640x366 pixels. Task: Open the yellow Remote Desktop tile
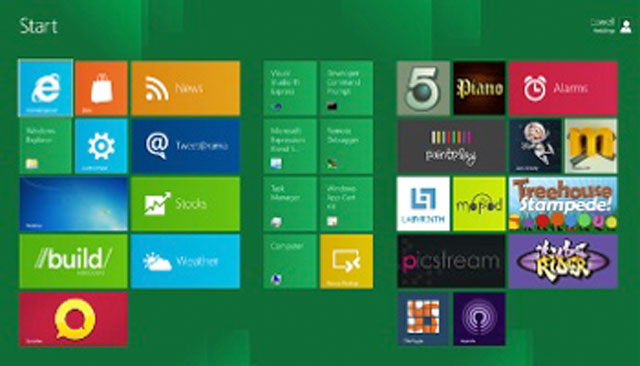(347, 262)
